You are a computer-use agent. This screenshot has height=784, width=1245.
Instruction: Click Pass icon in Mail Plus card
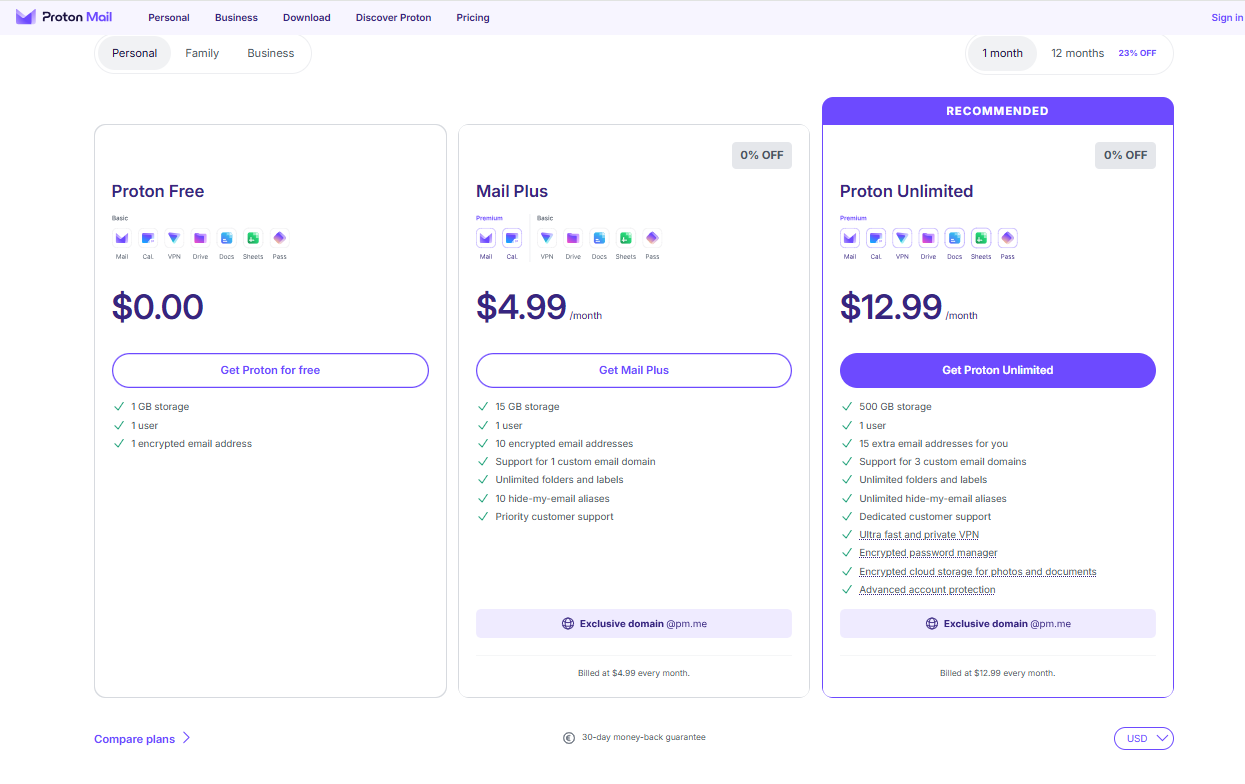point(652,238)
